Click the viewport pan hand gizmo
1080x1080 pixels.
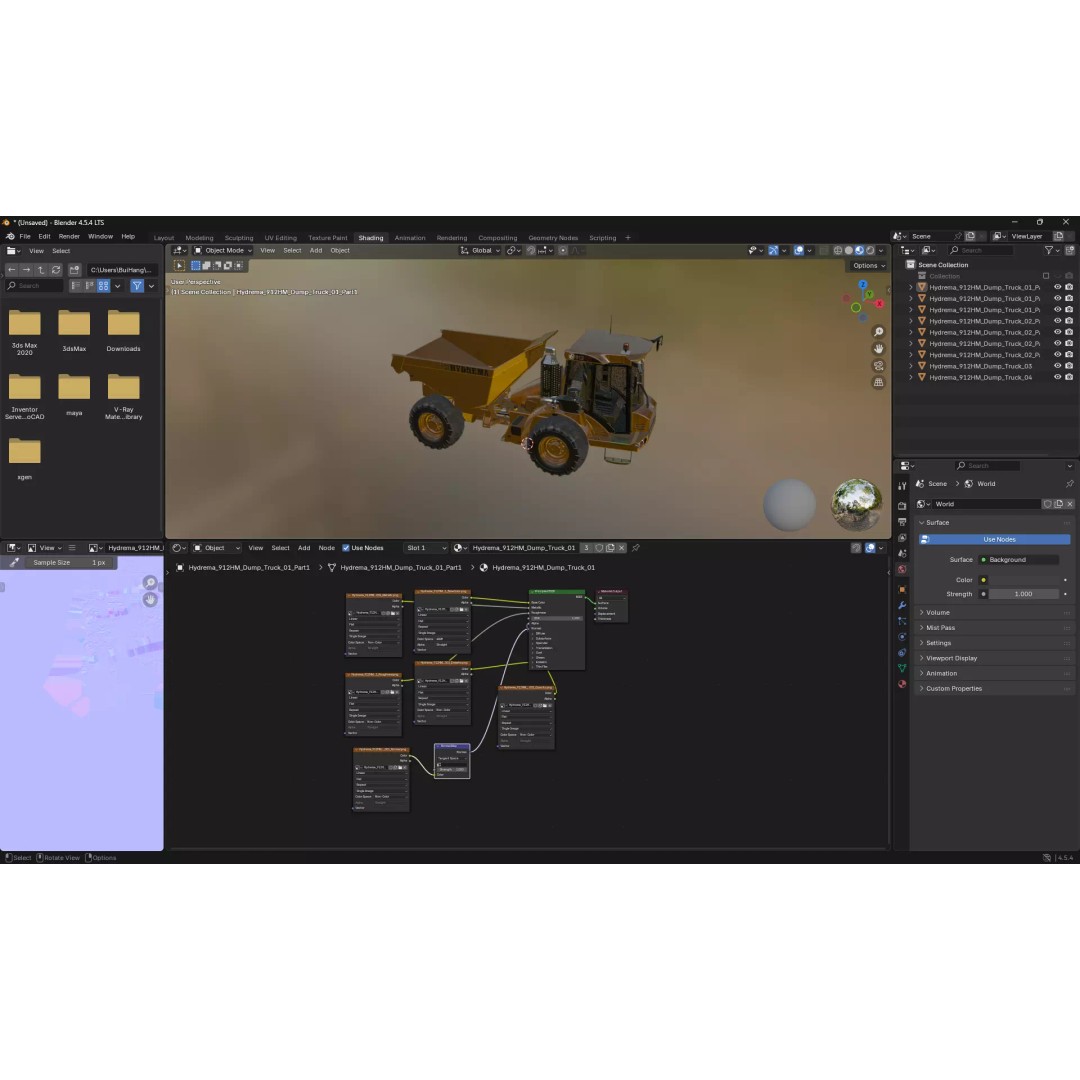[x=878, y=349]
